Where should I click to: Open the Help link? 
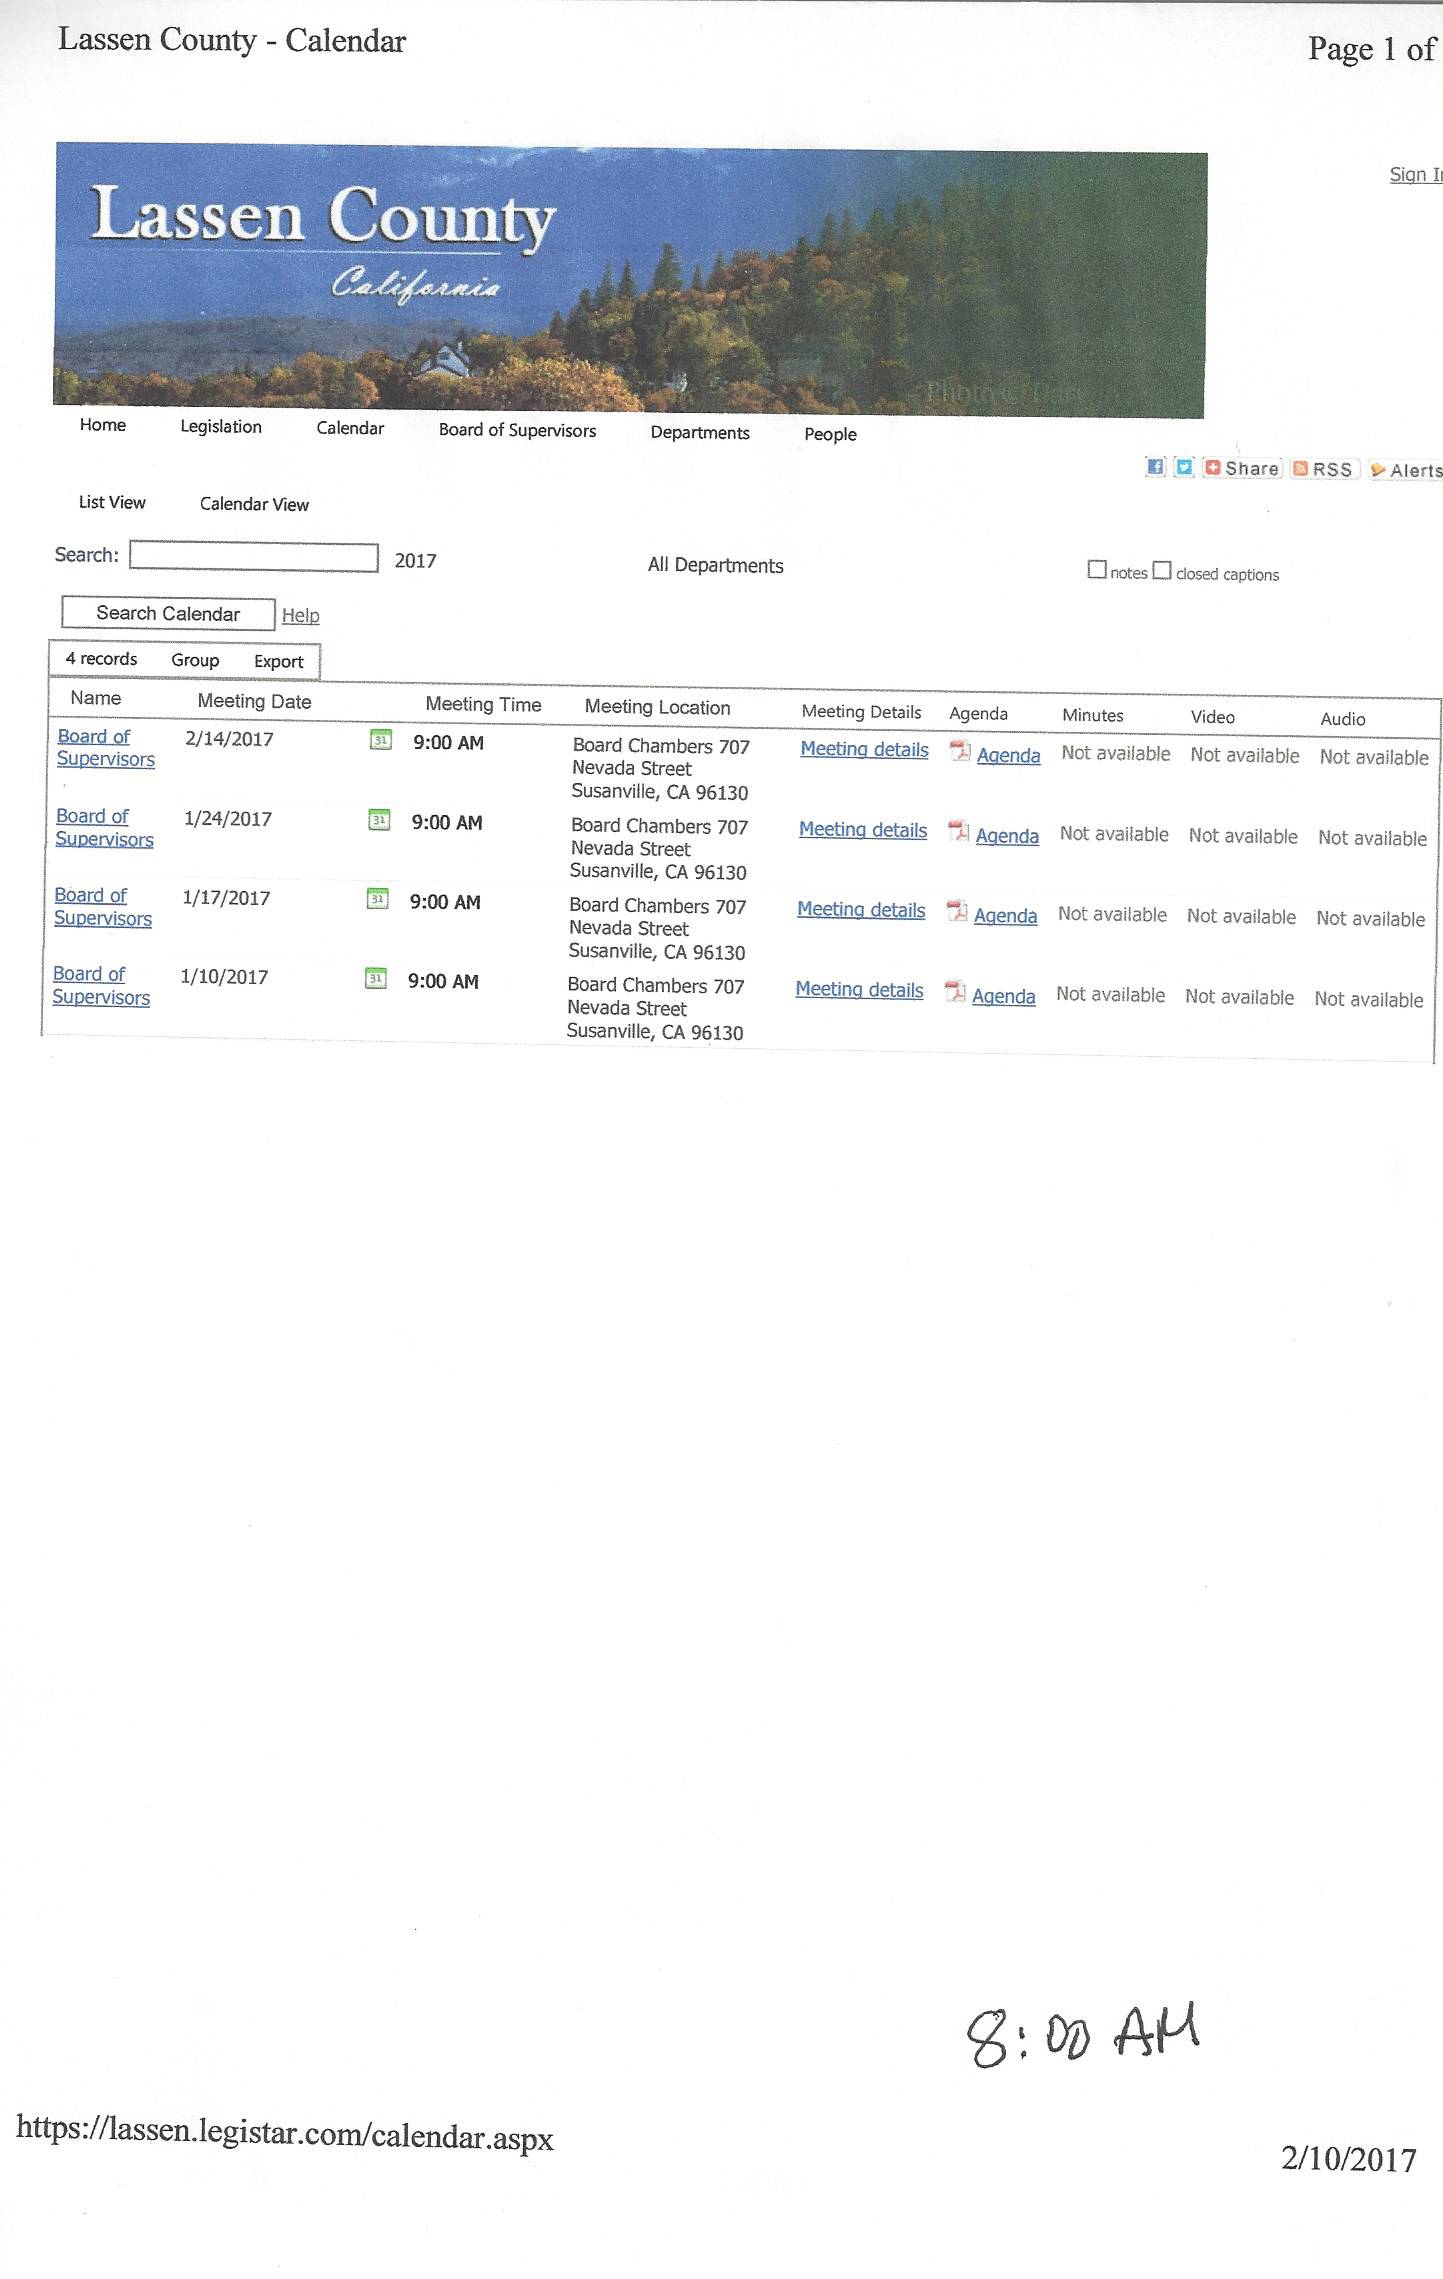[301, 616]
